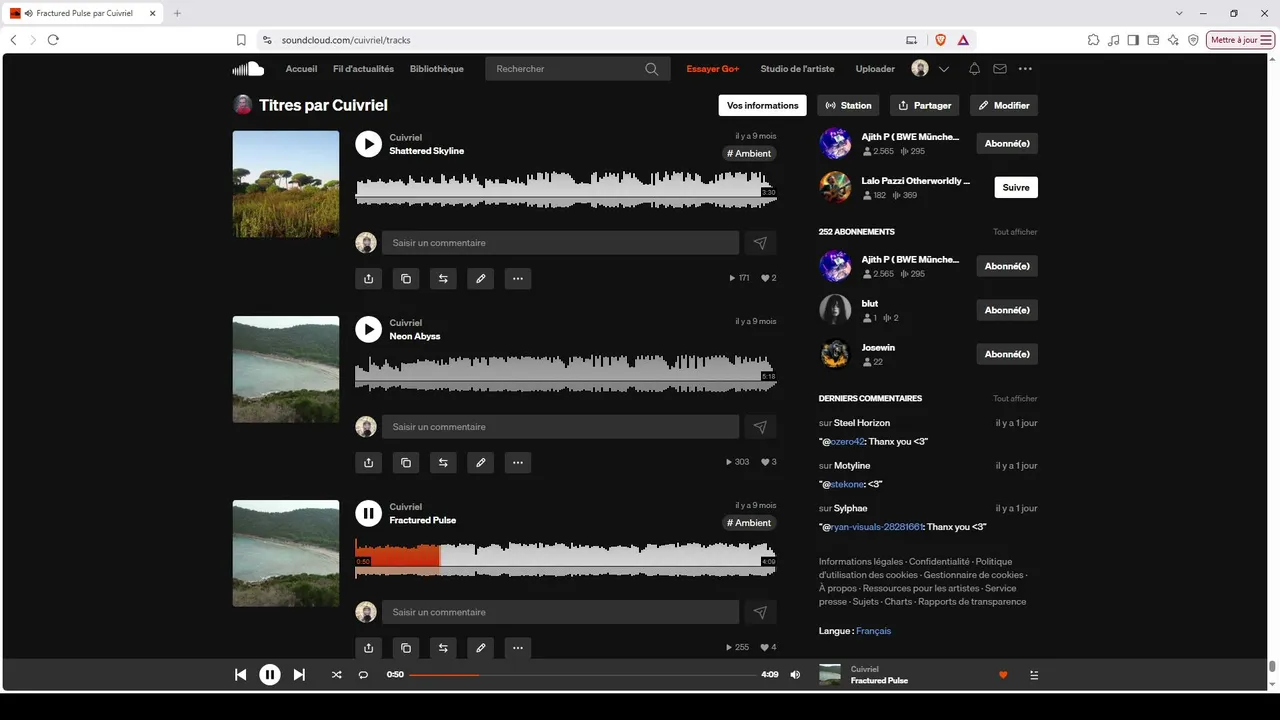Open the notifications bell
Viewport: 1280px width, 720px height.
pos(974,69)
